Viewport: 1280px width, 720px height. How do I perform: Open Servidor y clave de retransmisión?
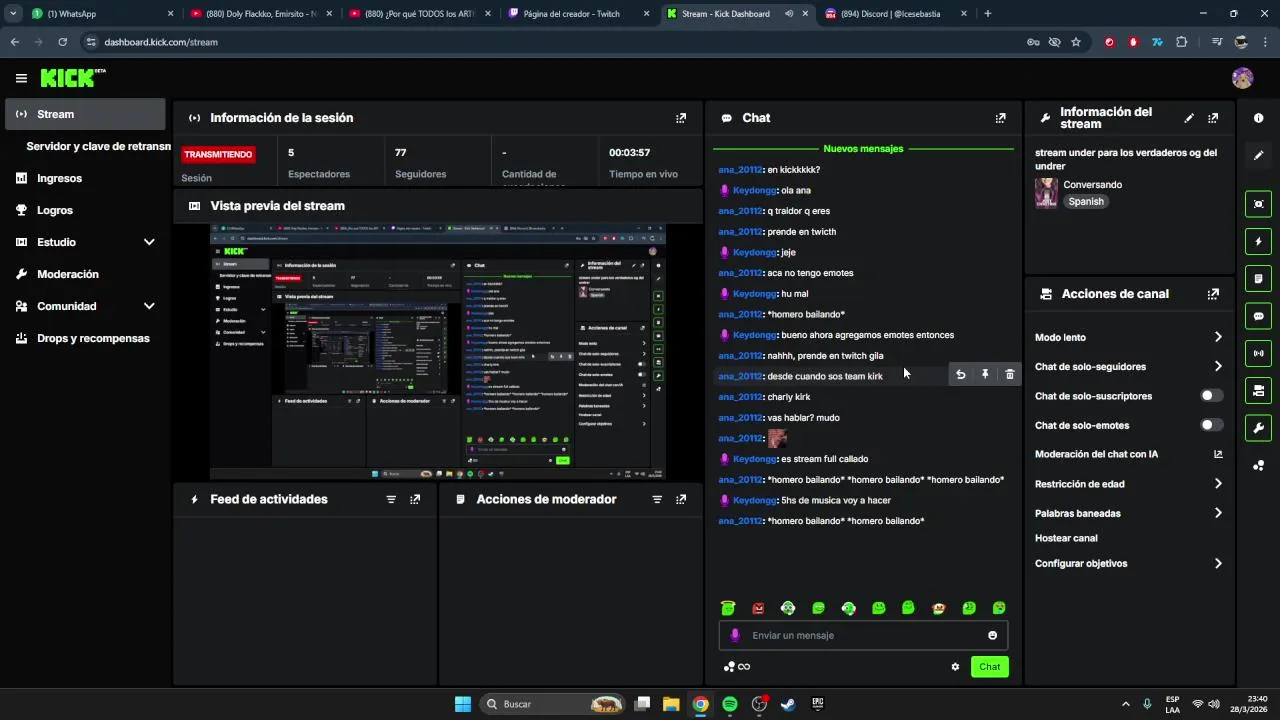98,146
